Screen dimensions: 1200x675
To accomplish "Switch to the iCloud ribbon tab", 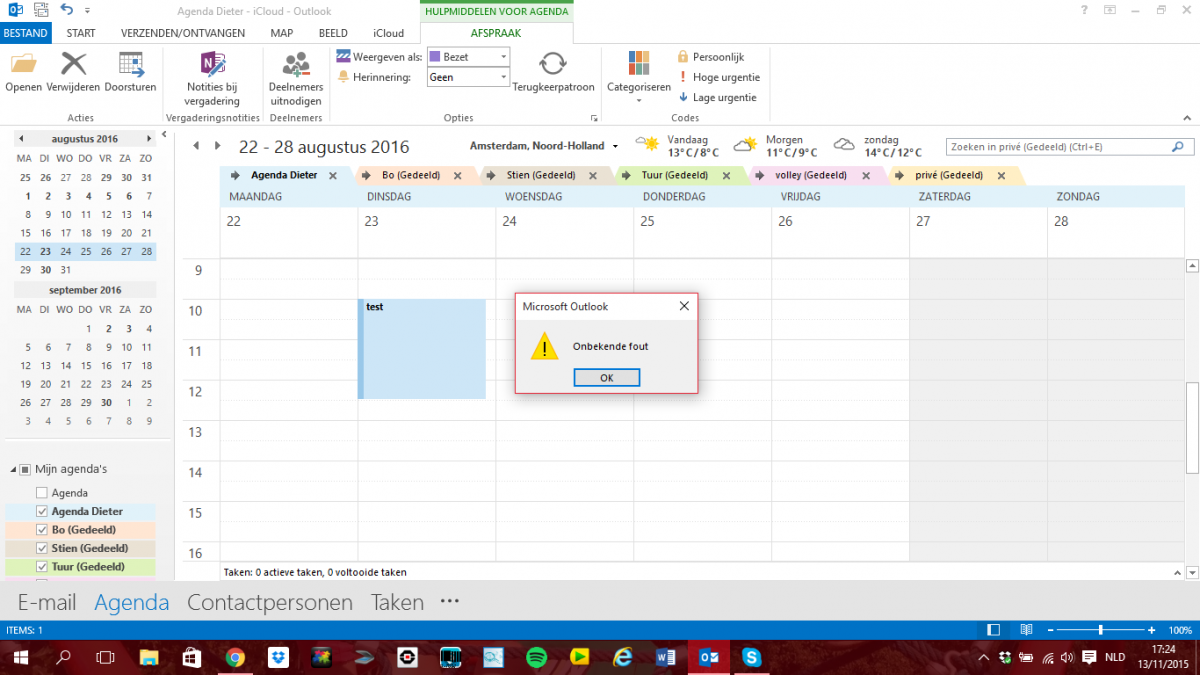I will 388,33.
